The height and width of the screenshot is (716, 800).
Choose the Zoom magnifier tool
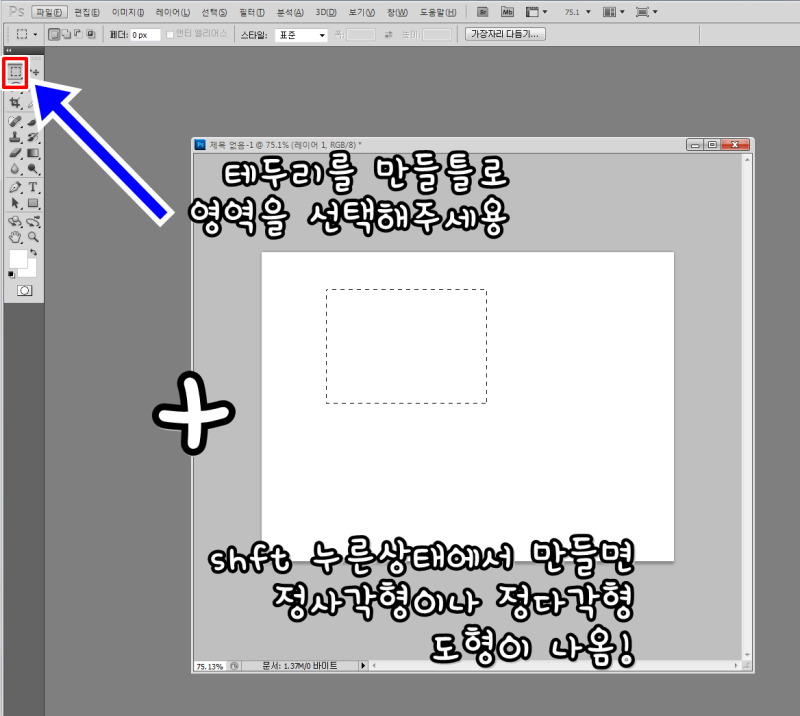pos(33,237)
